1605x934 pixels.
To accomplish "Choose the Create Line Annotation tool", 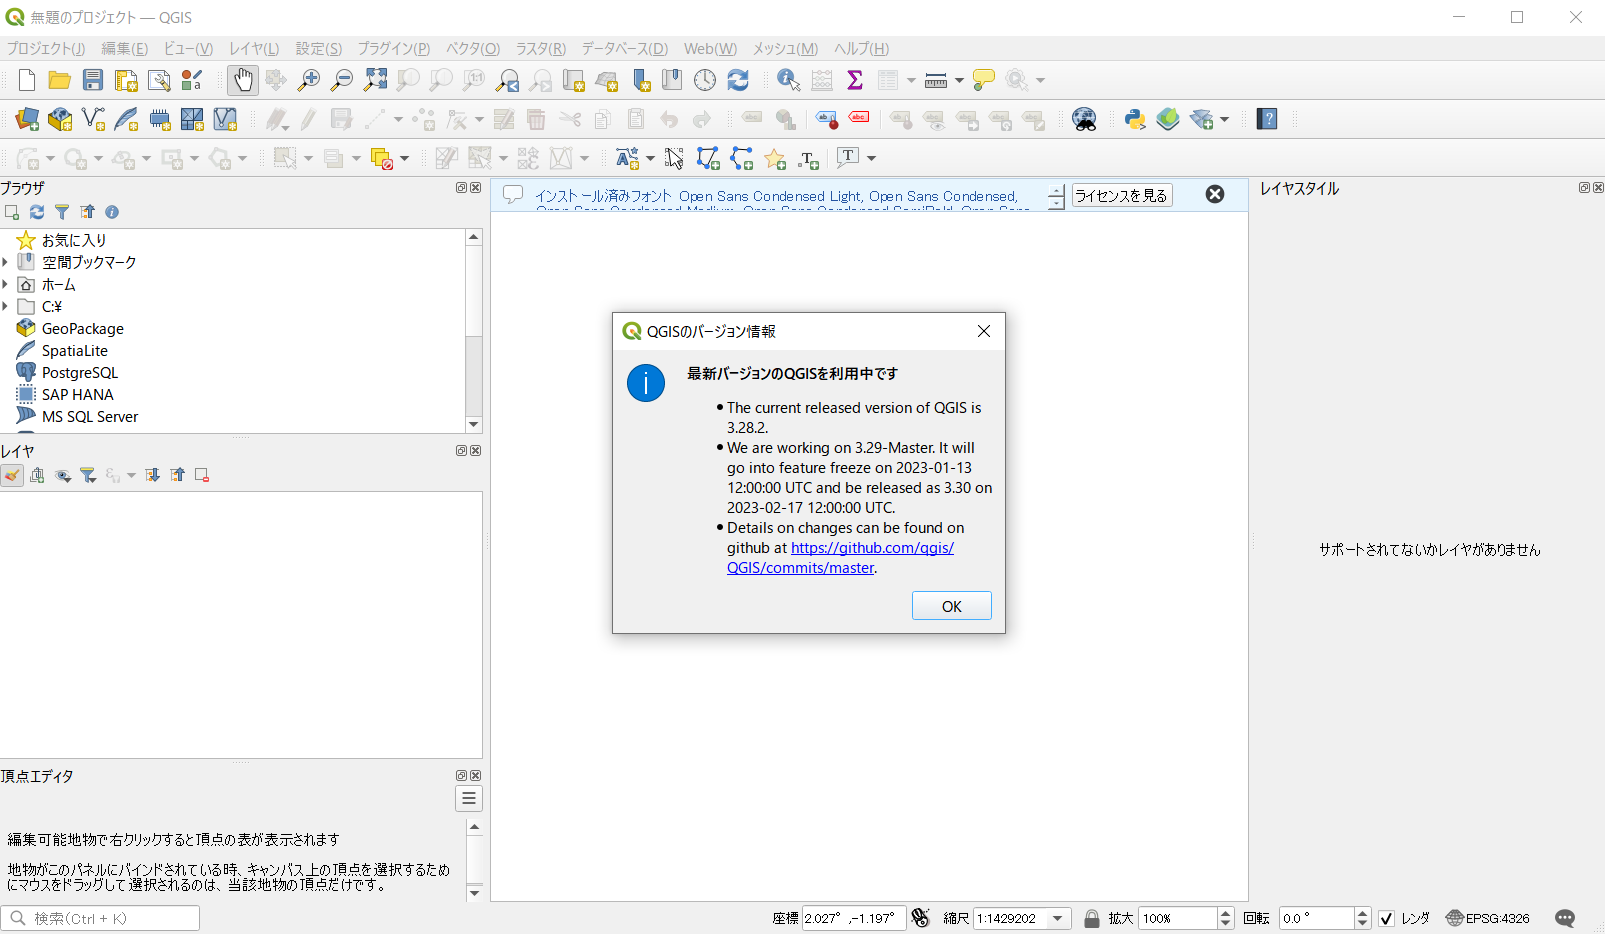I will point(741,158).
